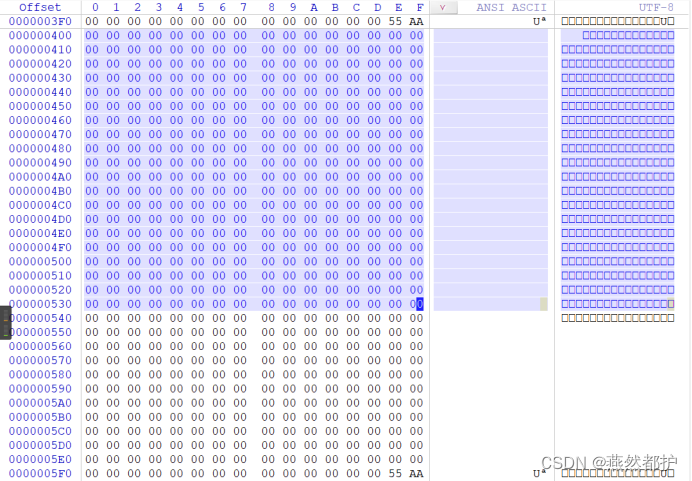Click offset 000000550

pyautogui.click(x=40, y=332)
